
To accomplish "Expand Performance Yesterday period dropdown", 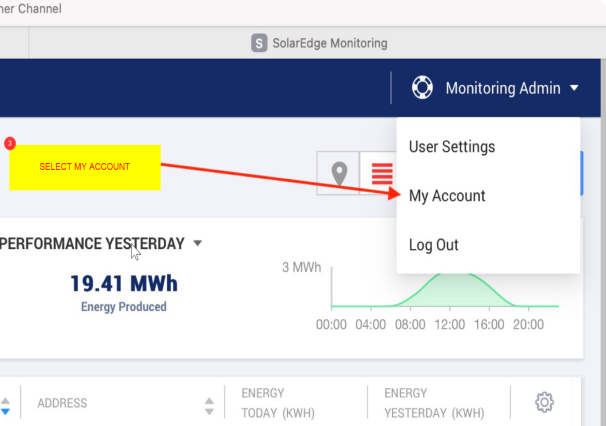I will [x=197, y=243].
